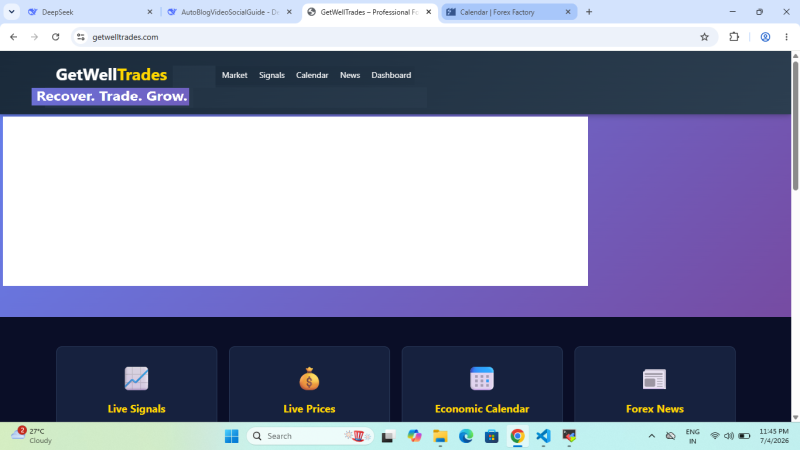Viewport: 800px width, 450px height.
Task: Bookmark this page with the star icon
Action: (704, 37)
